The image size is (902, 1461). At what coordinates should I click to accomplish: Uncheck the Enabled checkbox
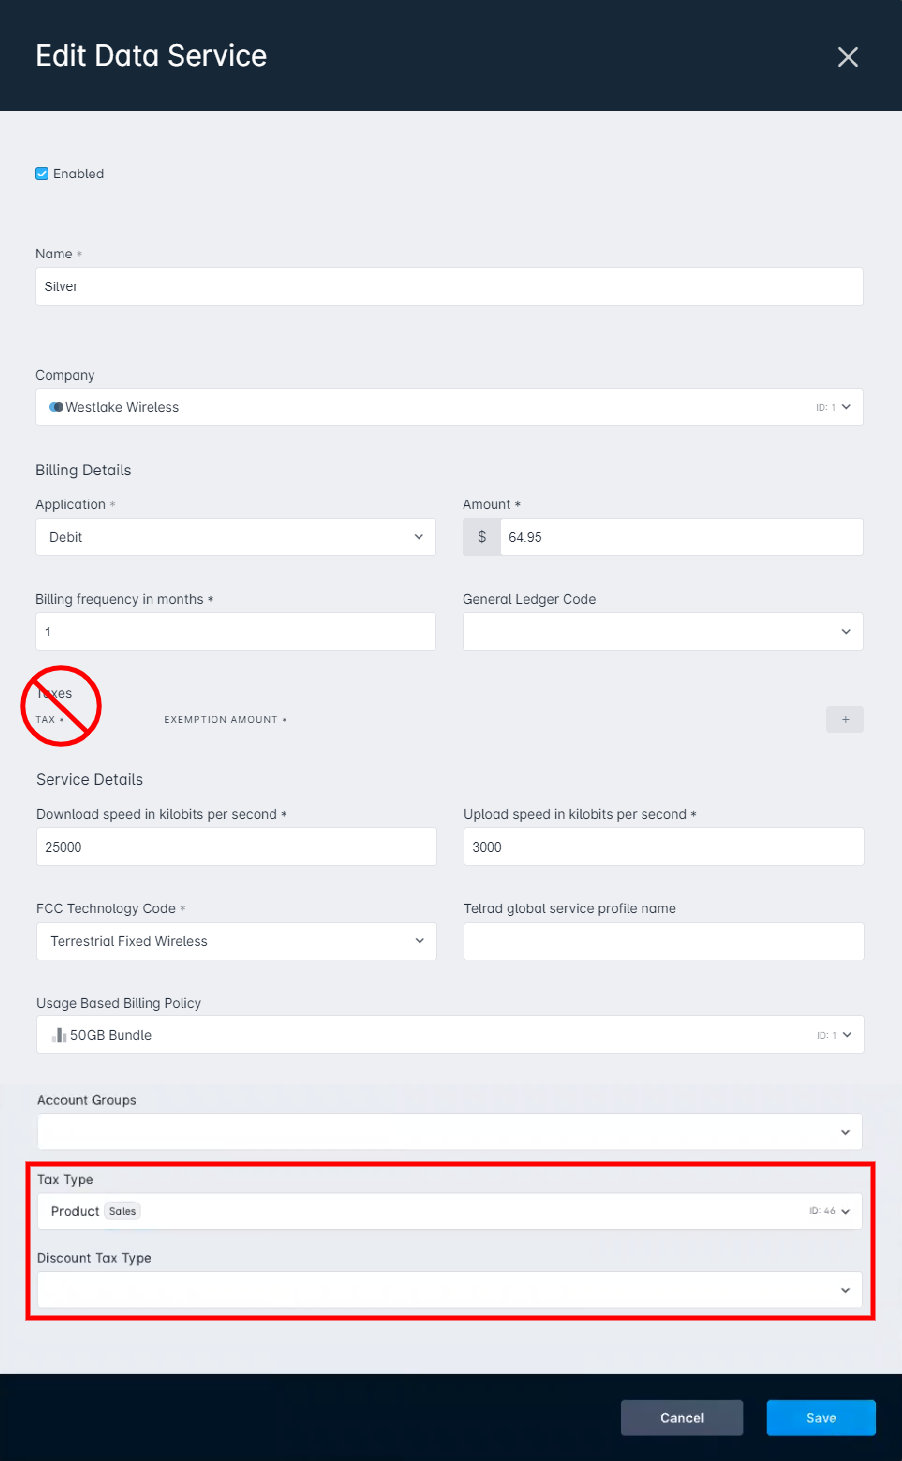point(42,173)
